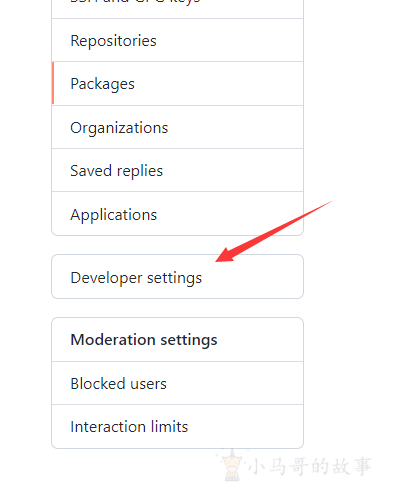Screen dimensions: 414x494
Task: Click the word "limits" in Interaction limits
Action: [x=169, y=427]
